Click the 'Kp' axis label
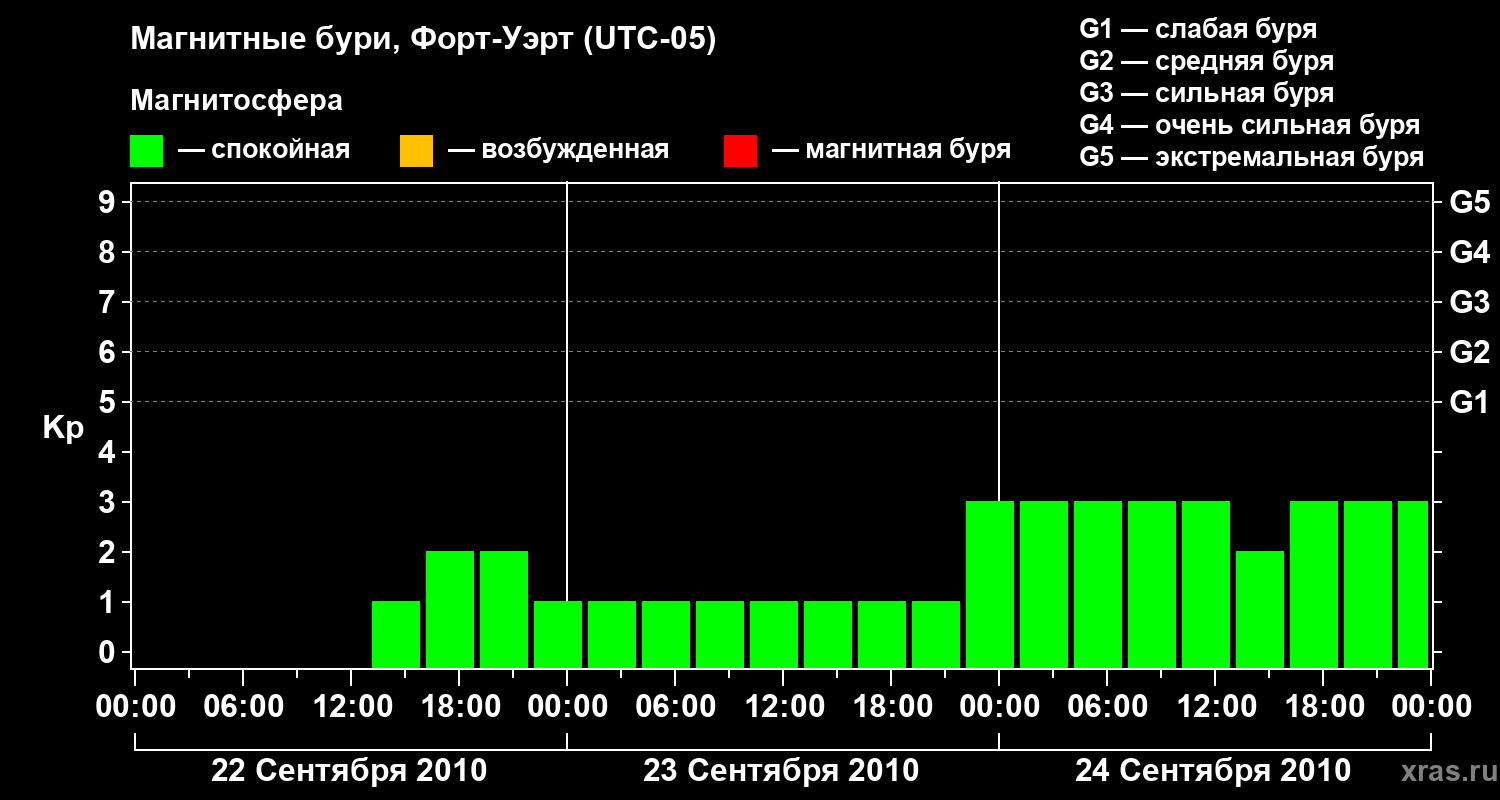Viewport: 1500px width, 800px height. point(63,429)
